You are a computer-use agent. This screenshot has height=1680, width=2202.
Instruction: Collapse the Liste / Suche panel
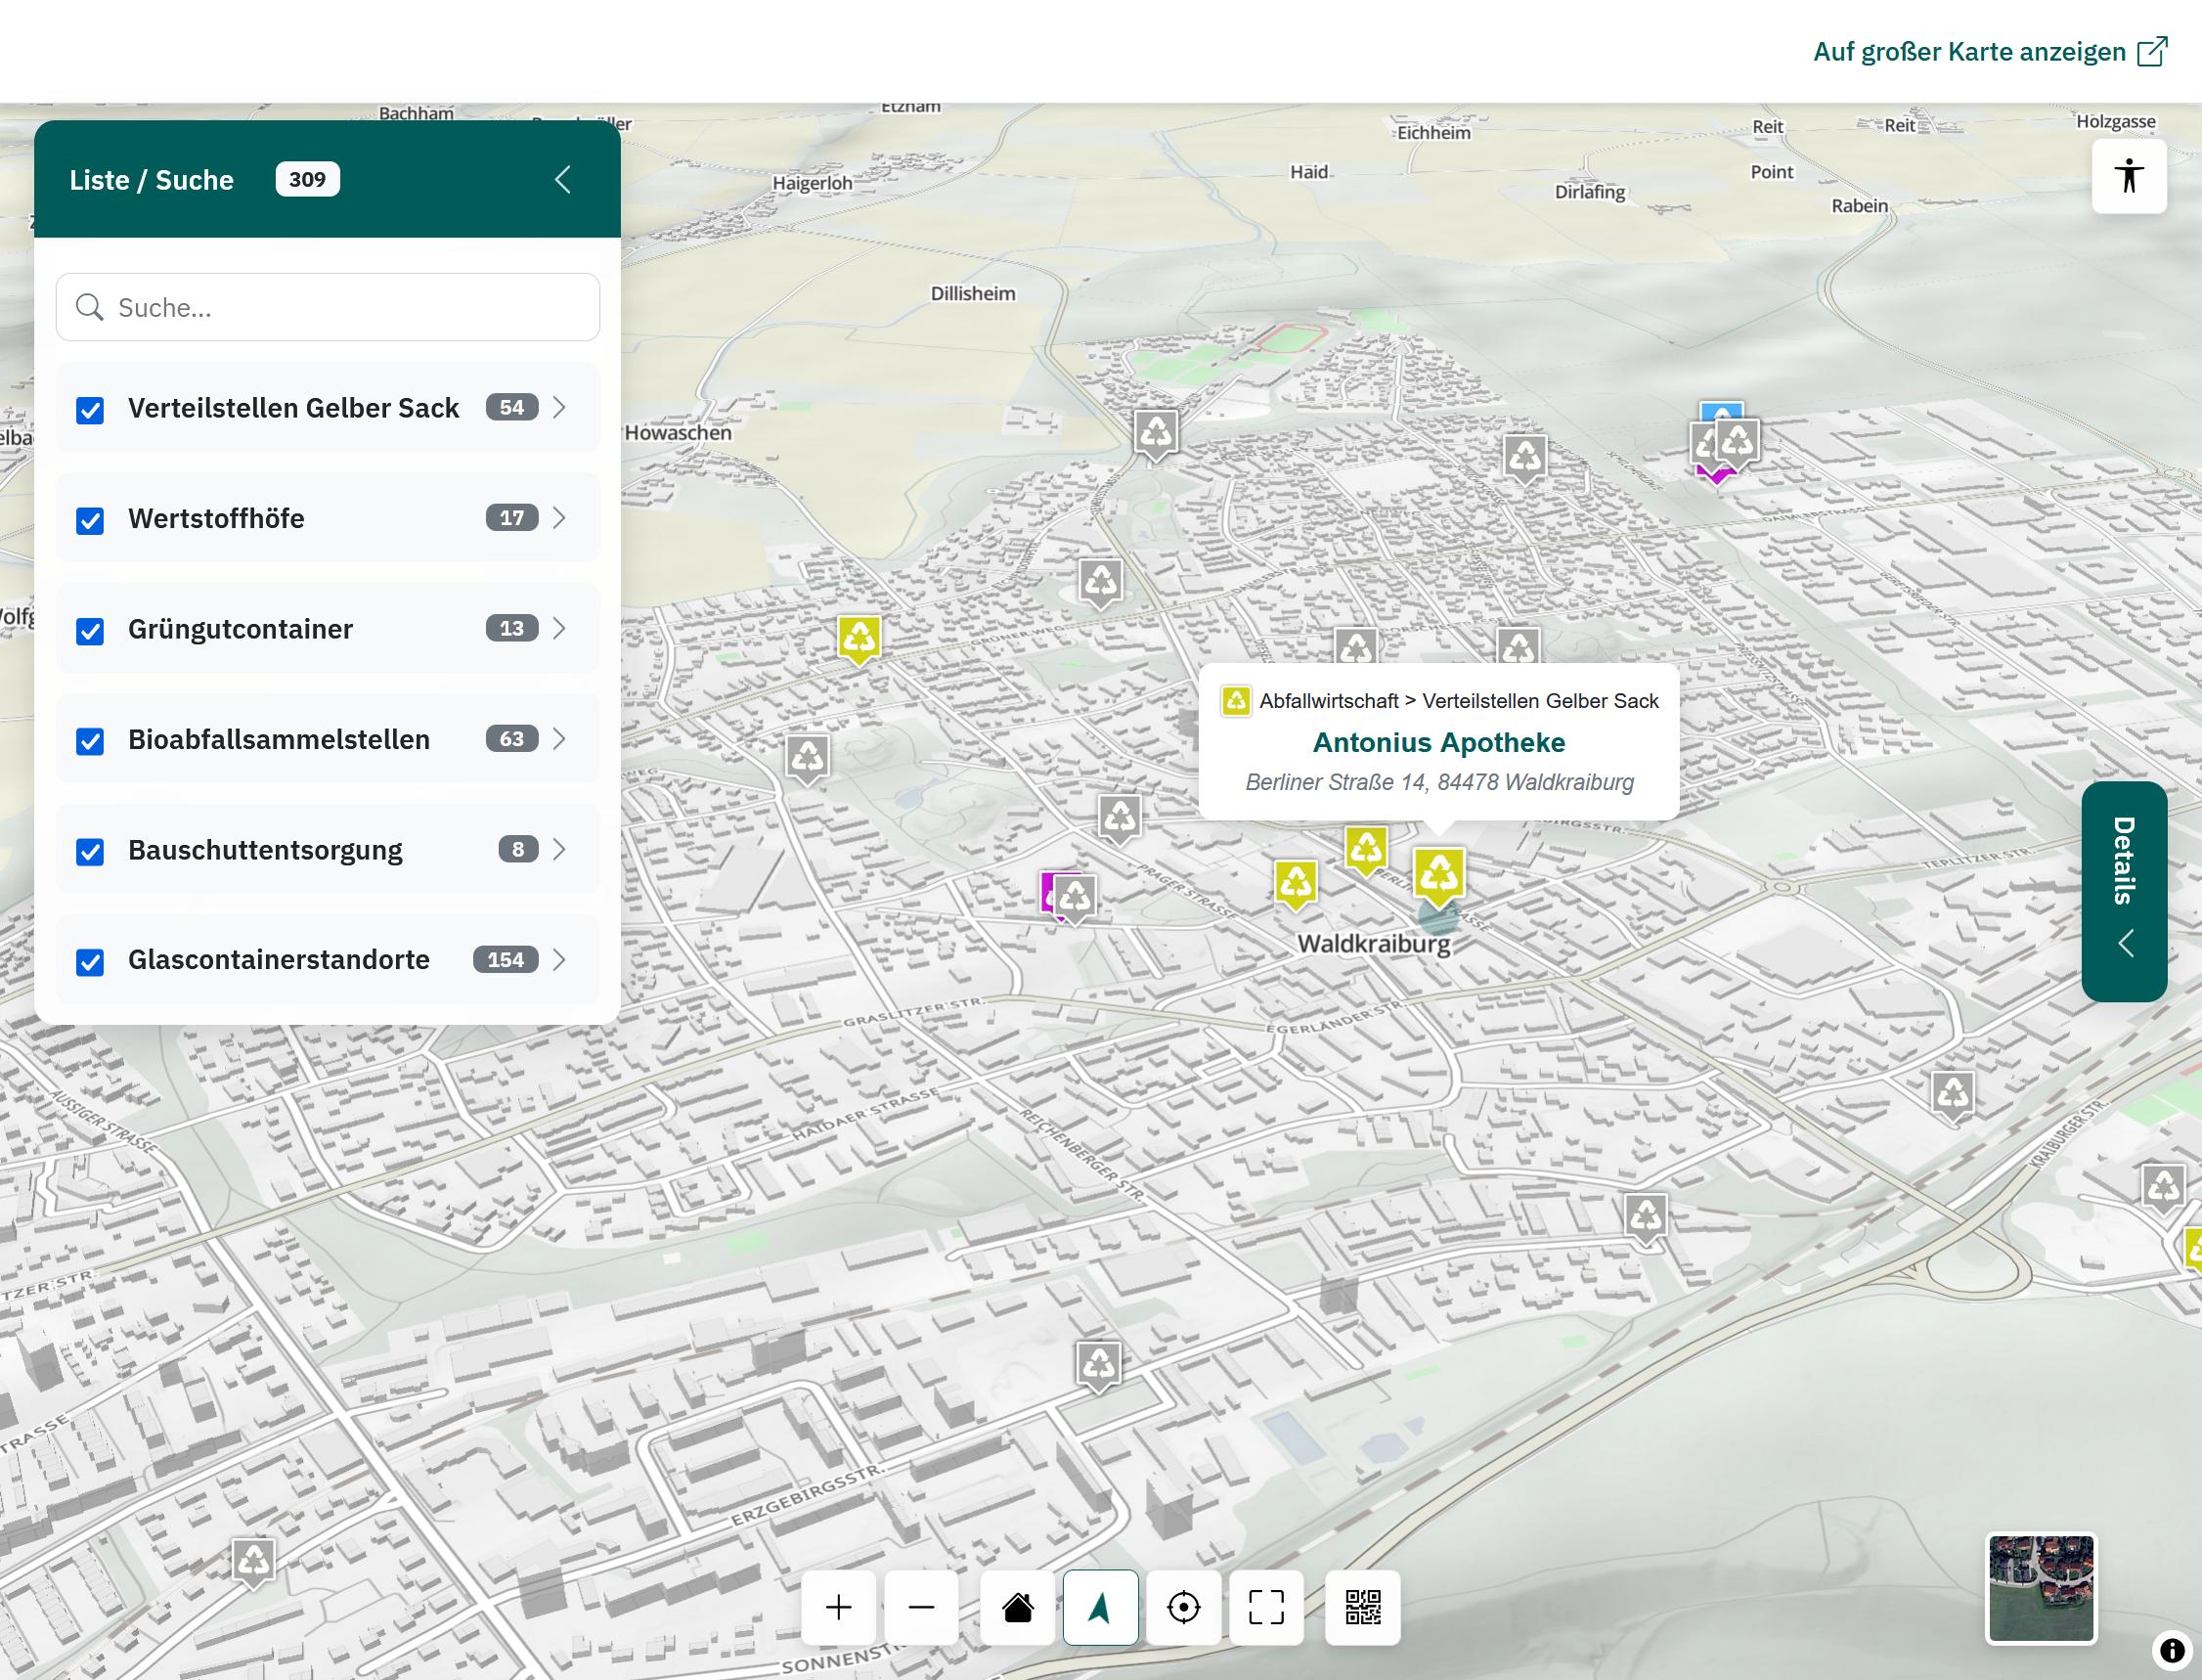[x=562, y=180]
